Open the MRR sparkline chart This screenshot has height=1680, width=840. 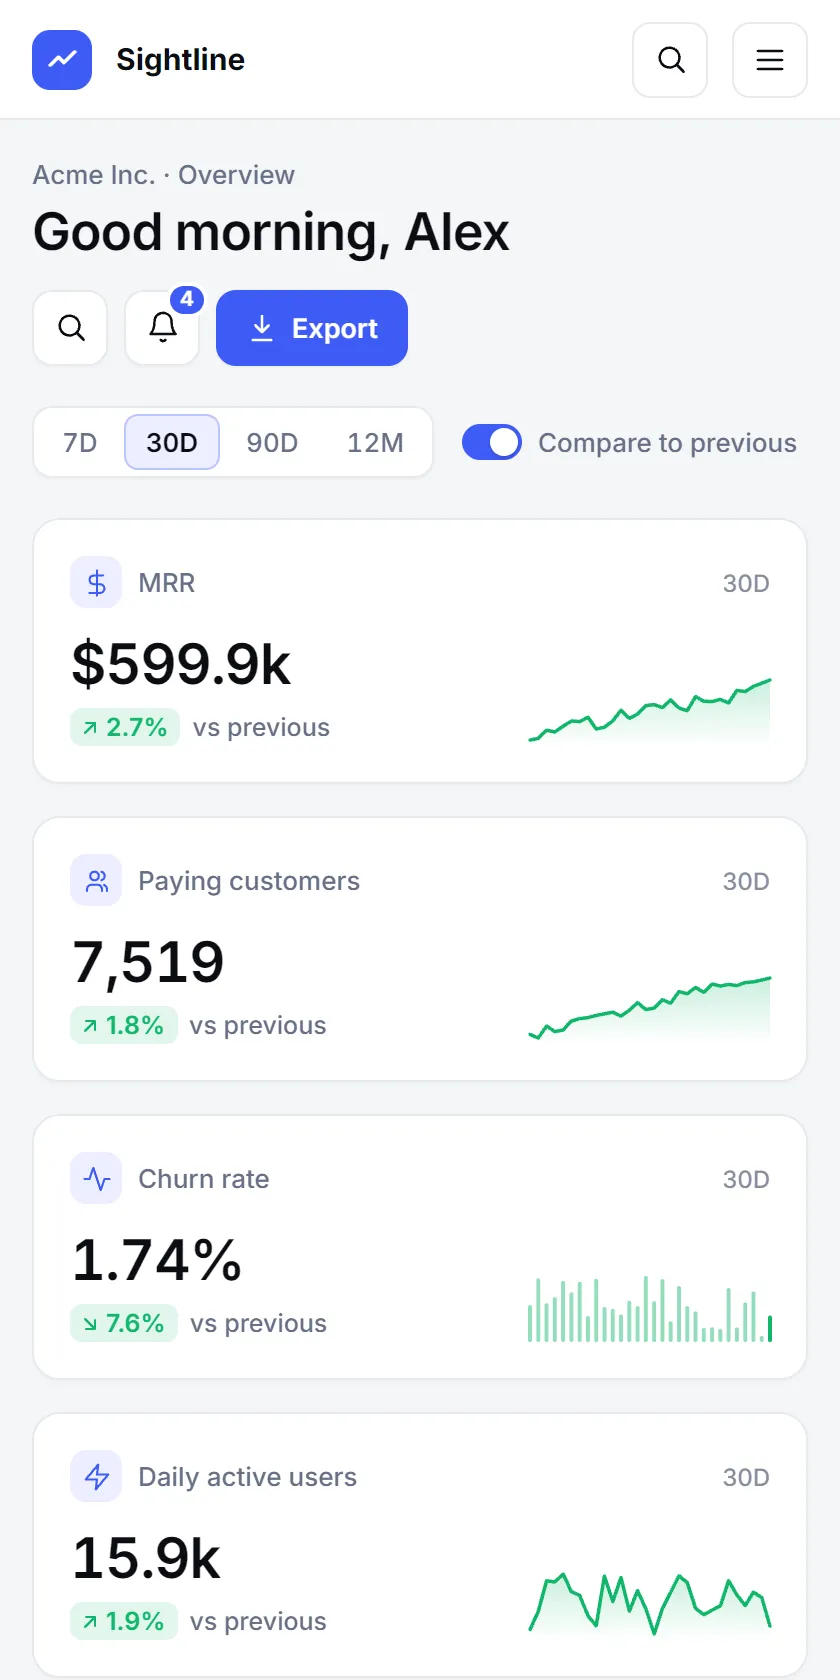click(x=650, y=710)
